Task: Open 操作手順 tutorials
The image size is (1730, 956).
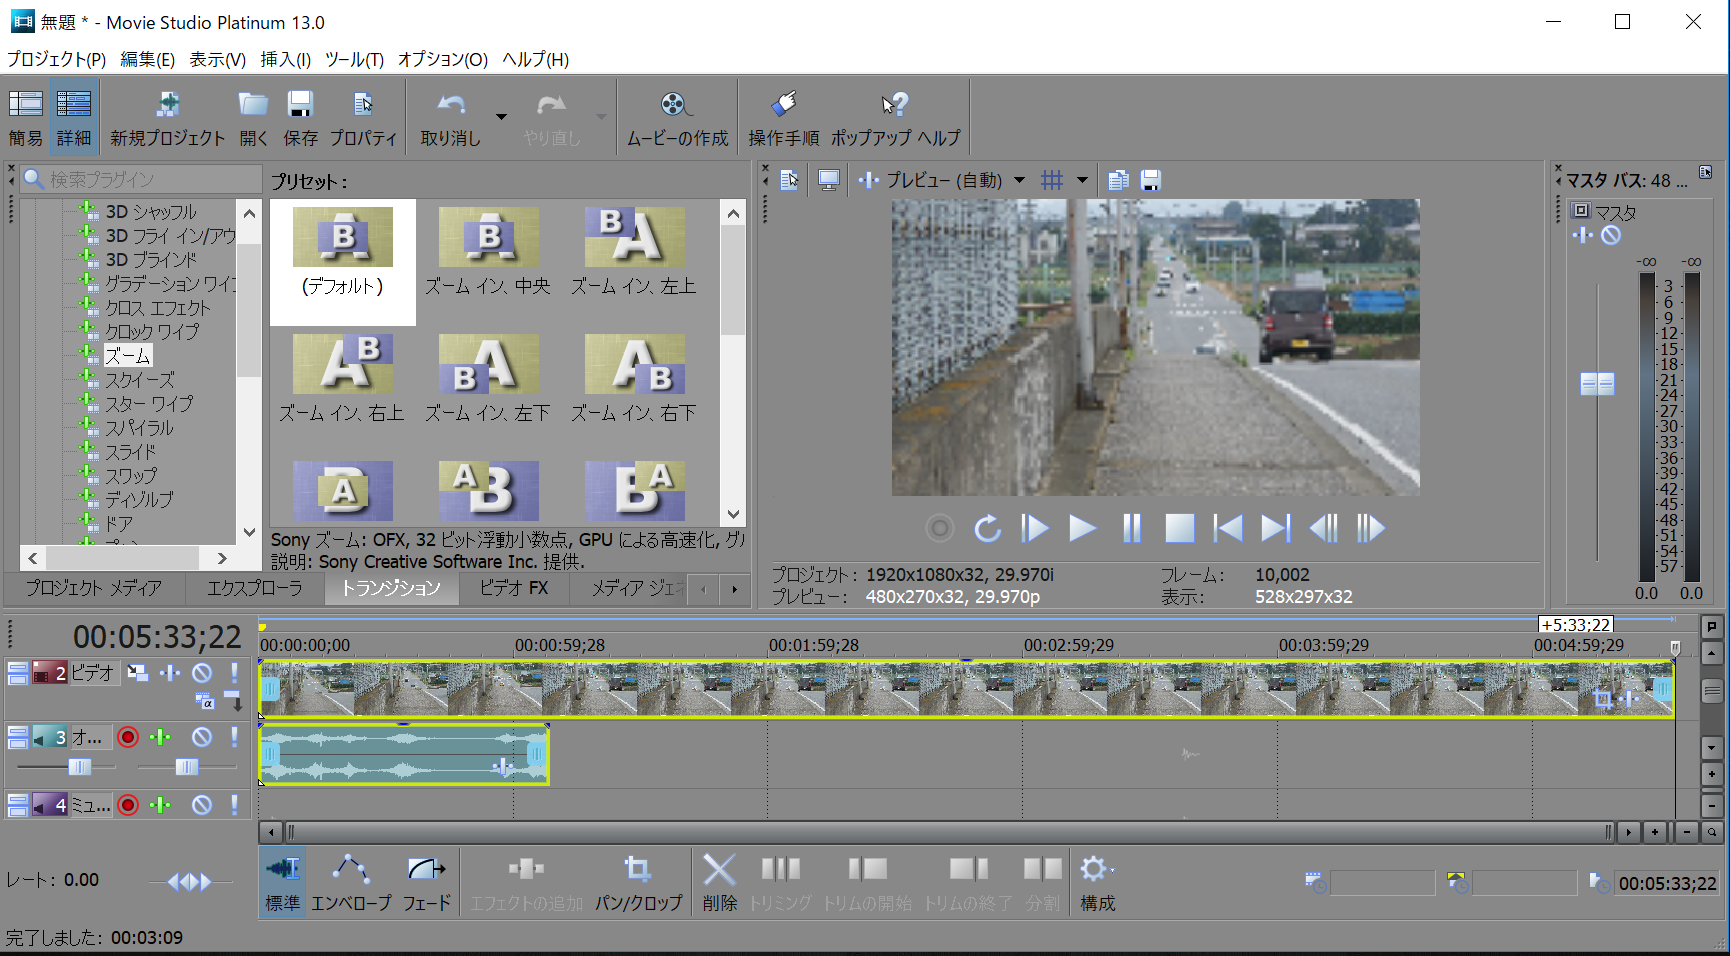Action: (784, 117)
